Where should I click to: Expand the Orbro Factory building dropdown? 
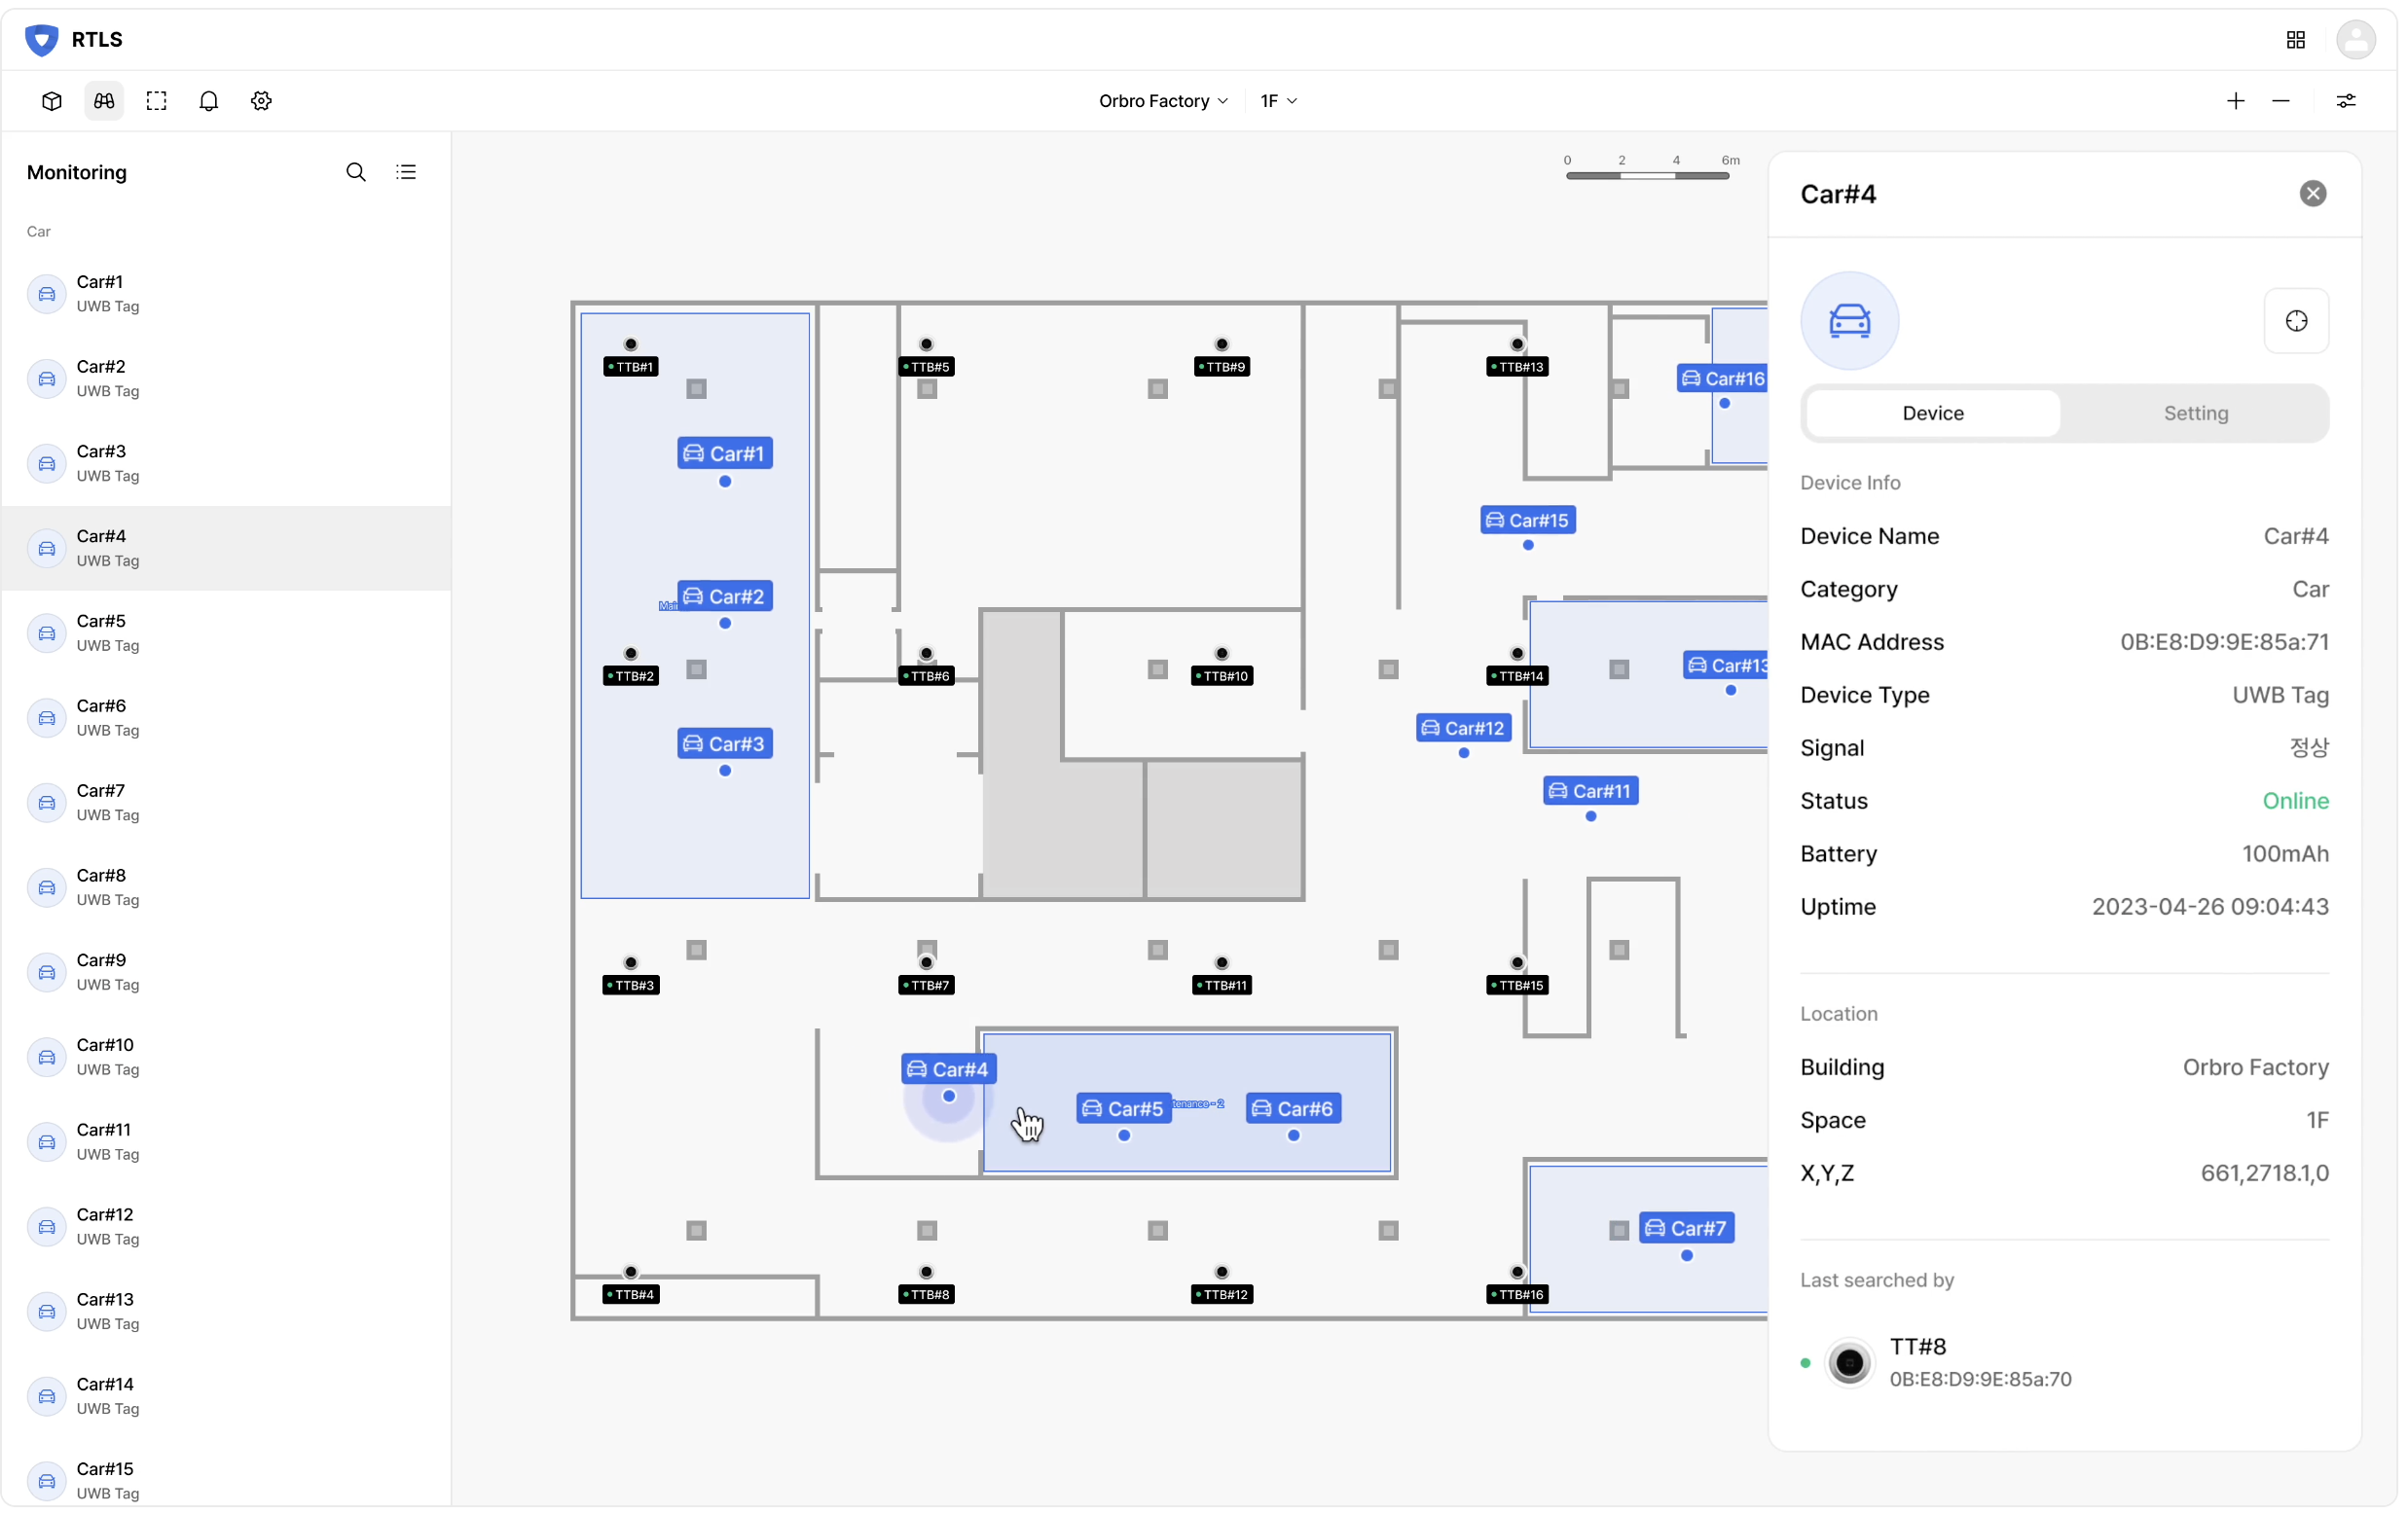1162,101
